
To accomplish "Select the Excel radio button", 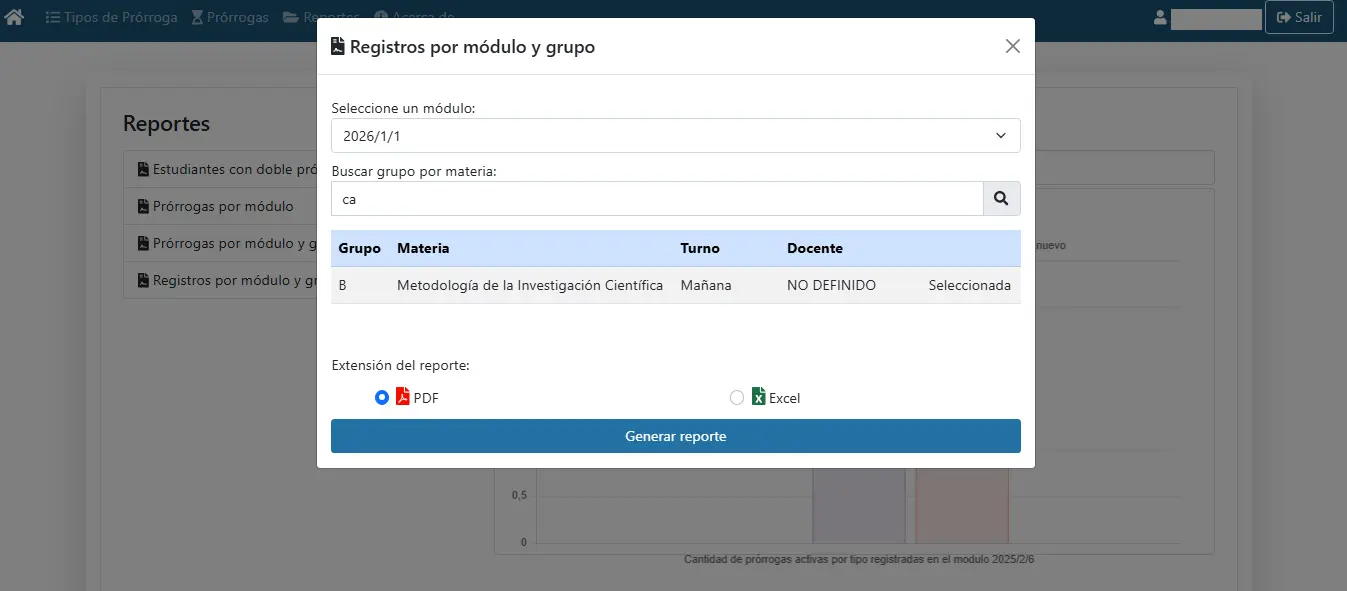I will pyautogui.click(x=737, y=397).
